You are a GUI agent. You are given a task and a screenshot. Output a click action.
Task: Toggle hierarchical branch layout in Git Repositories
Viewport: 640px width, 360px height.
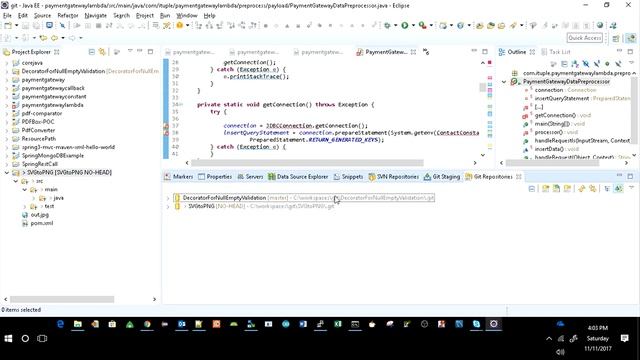tap(607, 189)
